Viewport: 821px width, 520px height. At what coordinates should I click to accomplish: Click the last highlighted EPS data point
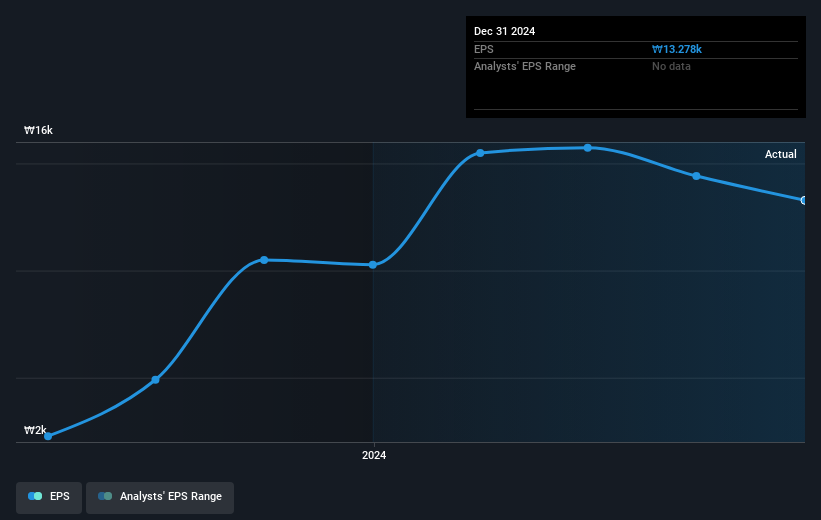pos(804,200)
